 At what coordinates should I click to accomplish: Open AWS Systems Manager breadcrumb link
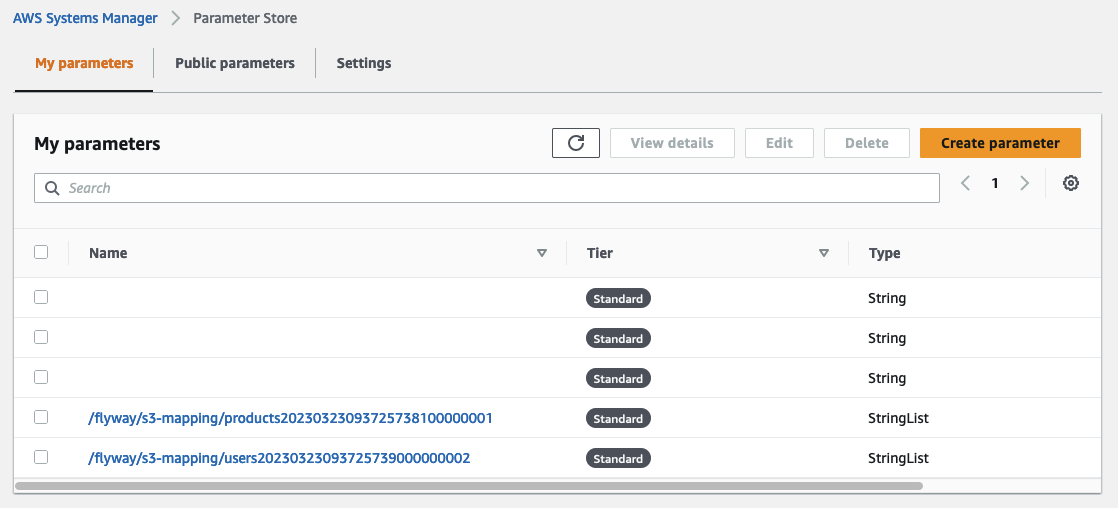coord(85,18)
